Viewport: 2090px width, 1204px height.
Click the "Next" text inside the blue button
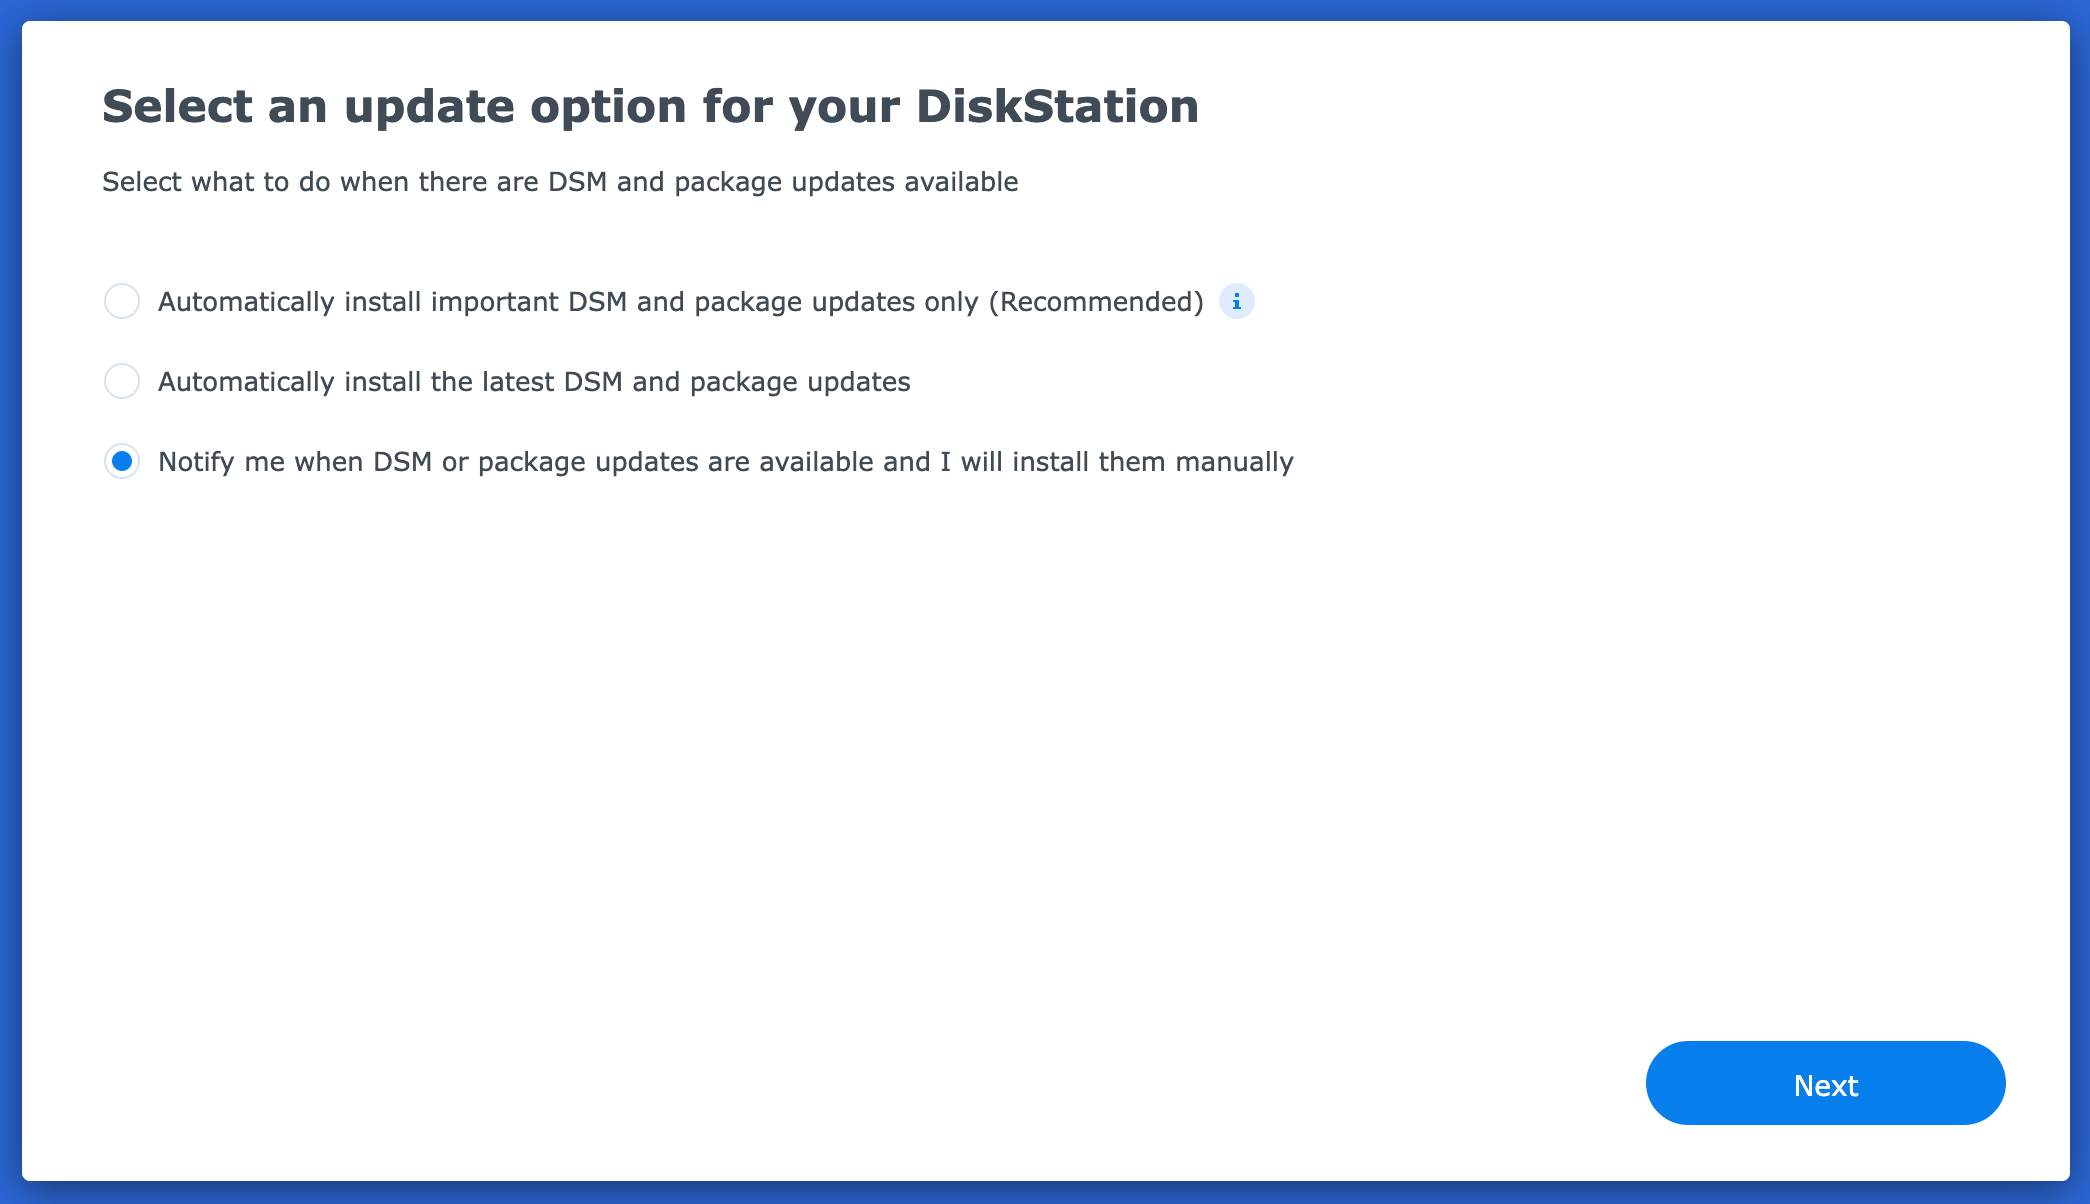(x=1825, y=1085)
